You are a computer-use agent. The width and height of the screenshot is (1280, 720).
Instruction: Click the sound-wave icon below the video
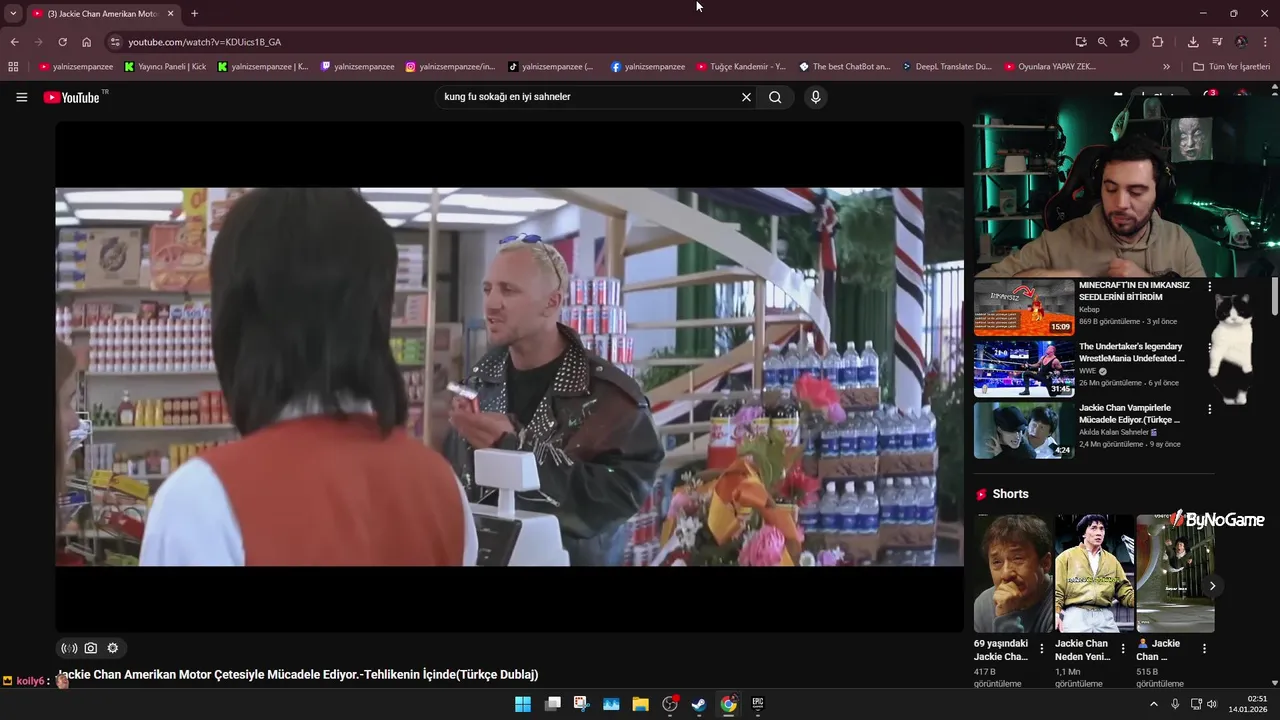coord(69,648)
